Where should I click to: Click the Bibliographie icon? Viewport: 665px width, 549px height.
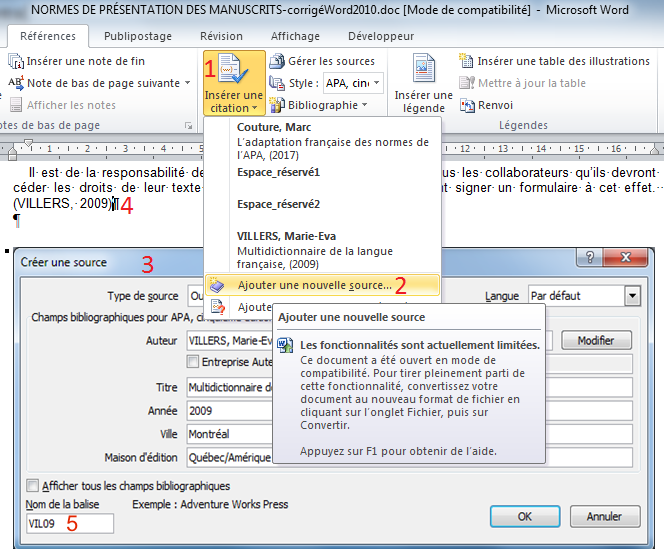(x=277, y=105)
